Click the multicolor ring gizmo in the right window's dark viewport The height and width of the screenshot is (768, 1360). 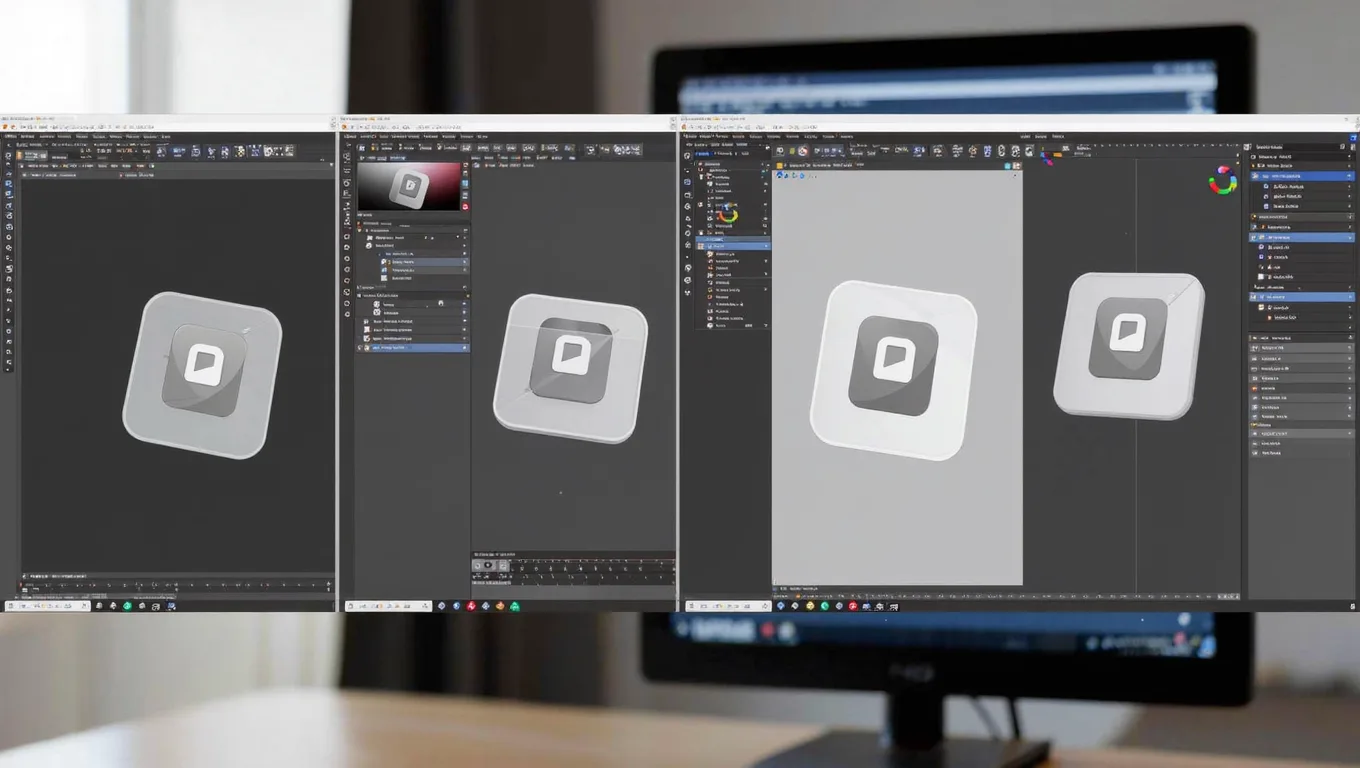[x=1222, y=181]
